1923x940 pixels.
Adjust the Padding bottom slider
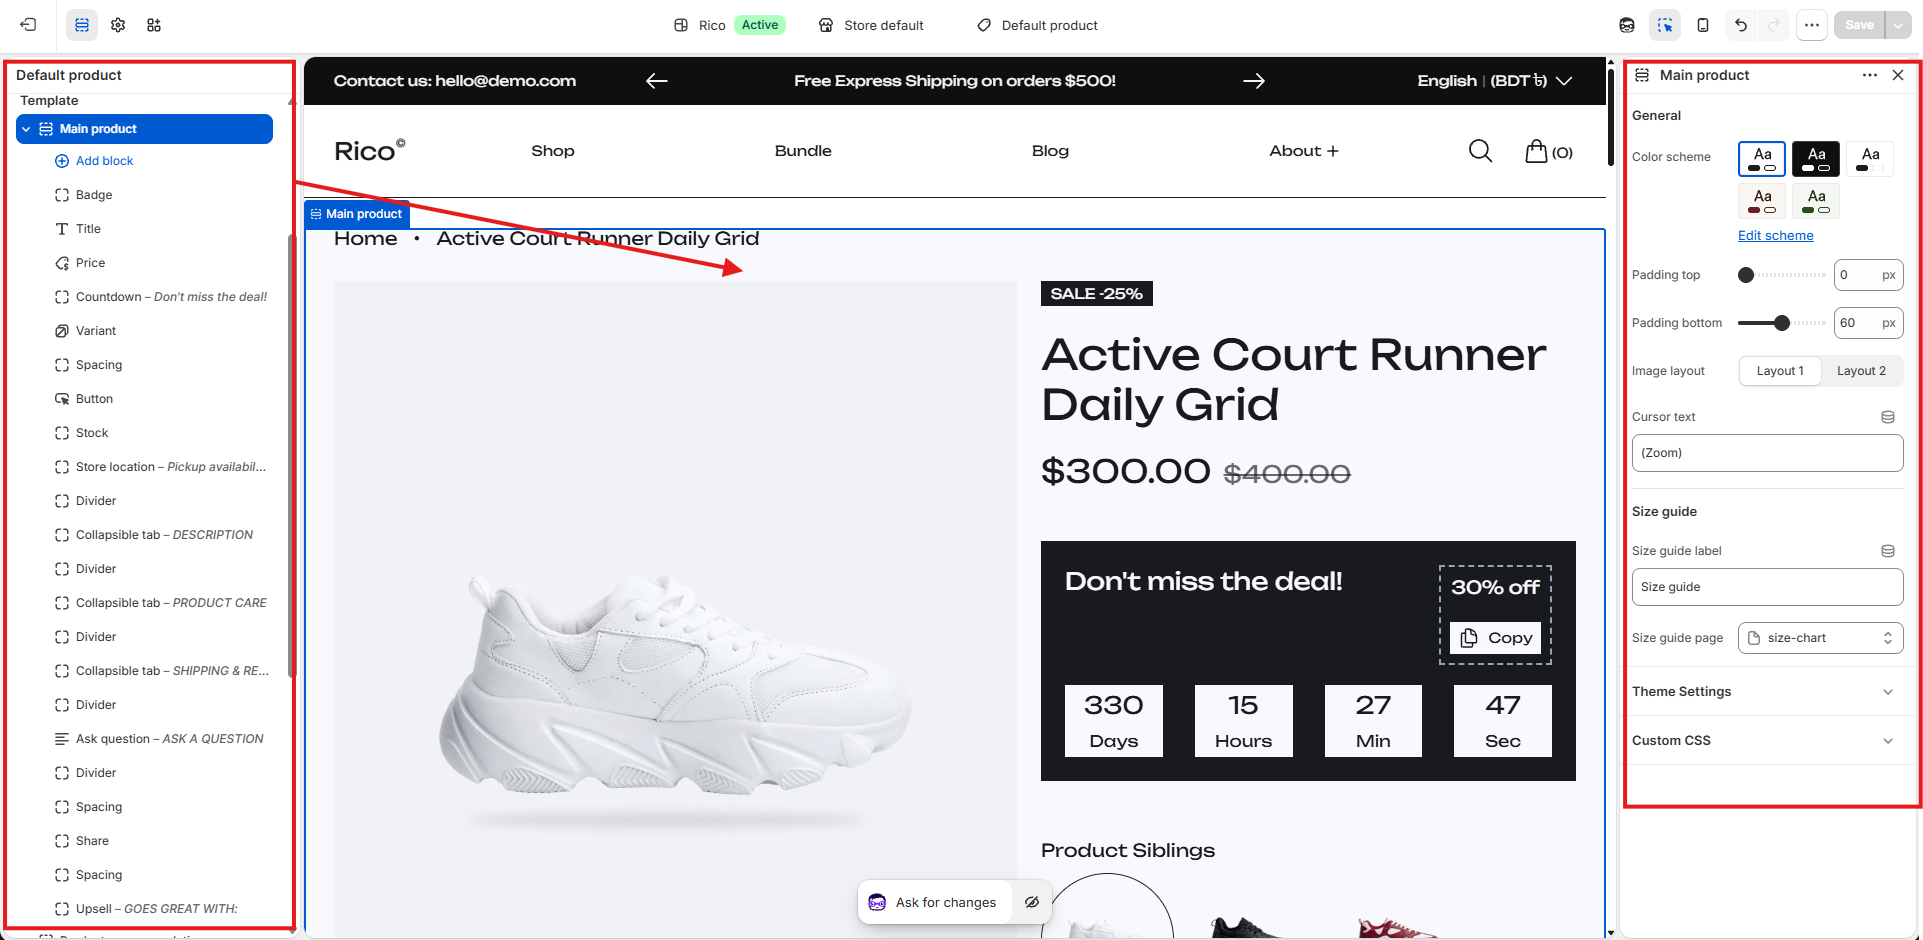[1782, 323]
